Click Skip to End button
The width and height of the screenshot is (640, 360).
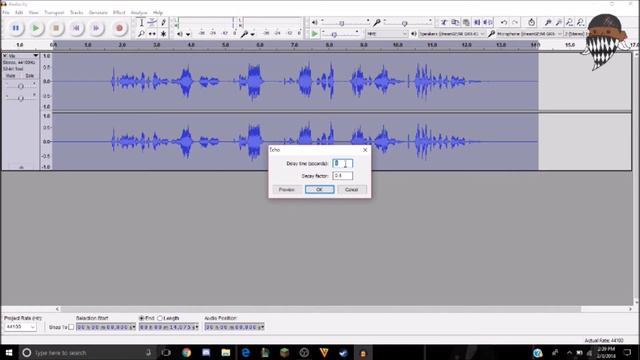96,28
